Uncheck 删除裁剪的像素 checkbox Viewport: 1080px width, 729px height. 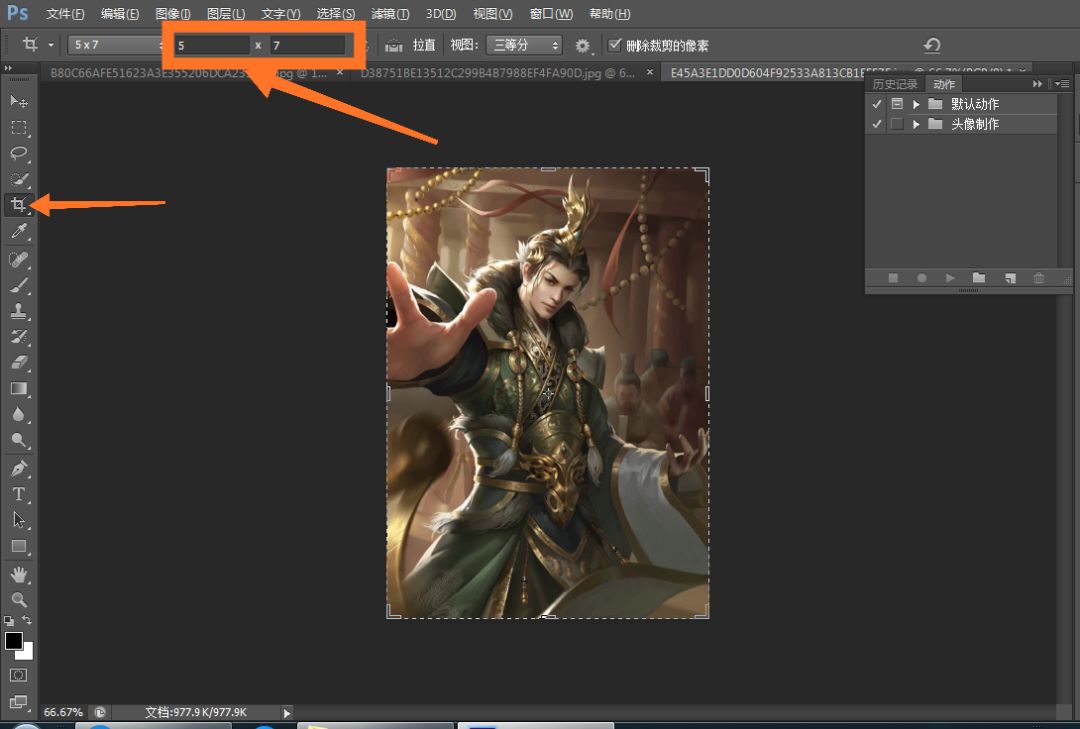click(615, 45)
